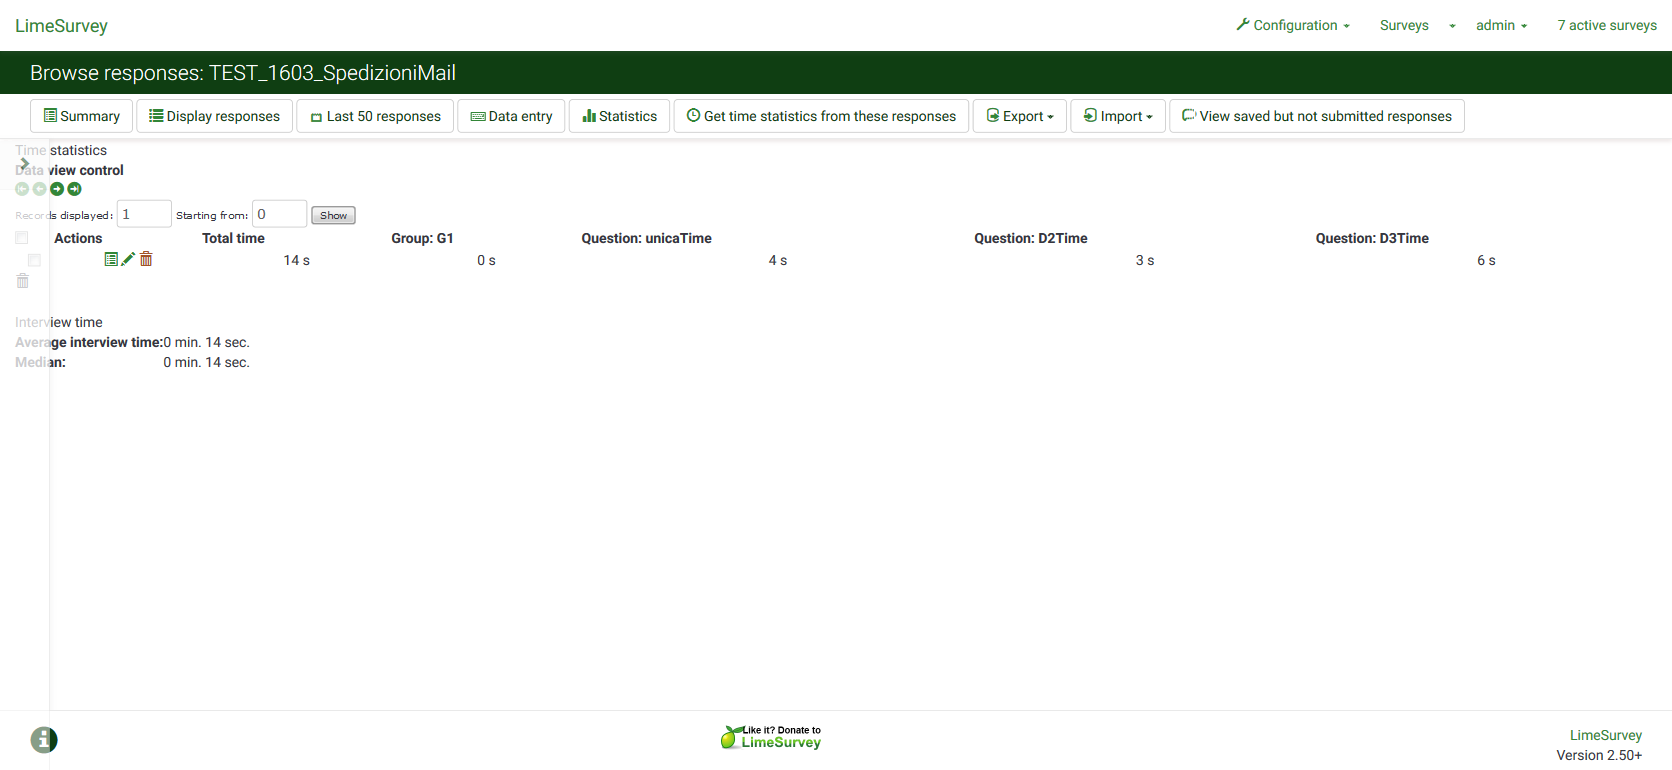Screen dimensions: 1672x770
Task: Check the response row checkbox
Action: (x=34, y=260)
